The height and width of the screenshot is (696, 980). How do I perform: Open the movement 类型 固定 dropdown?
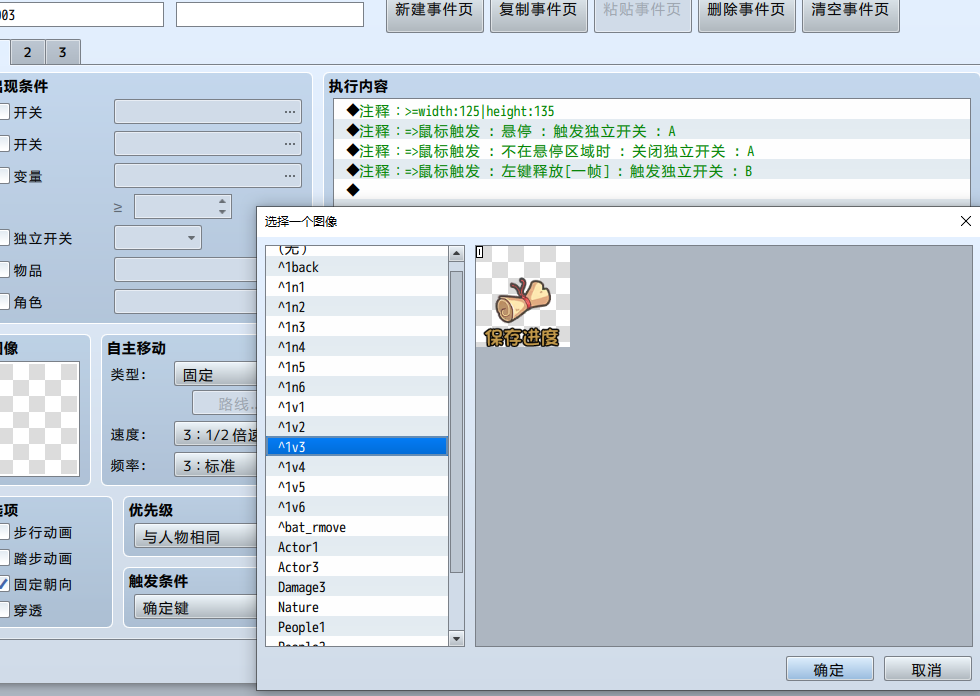(x=216, y=374)
